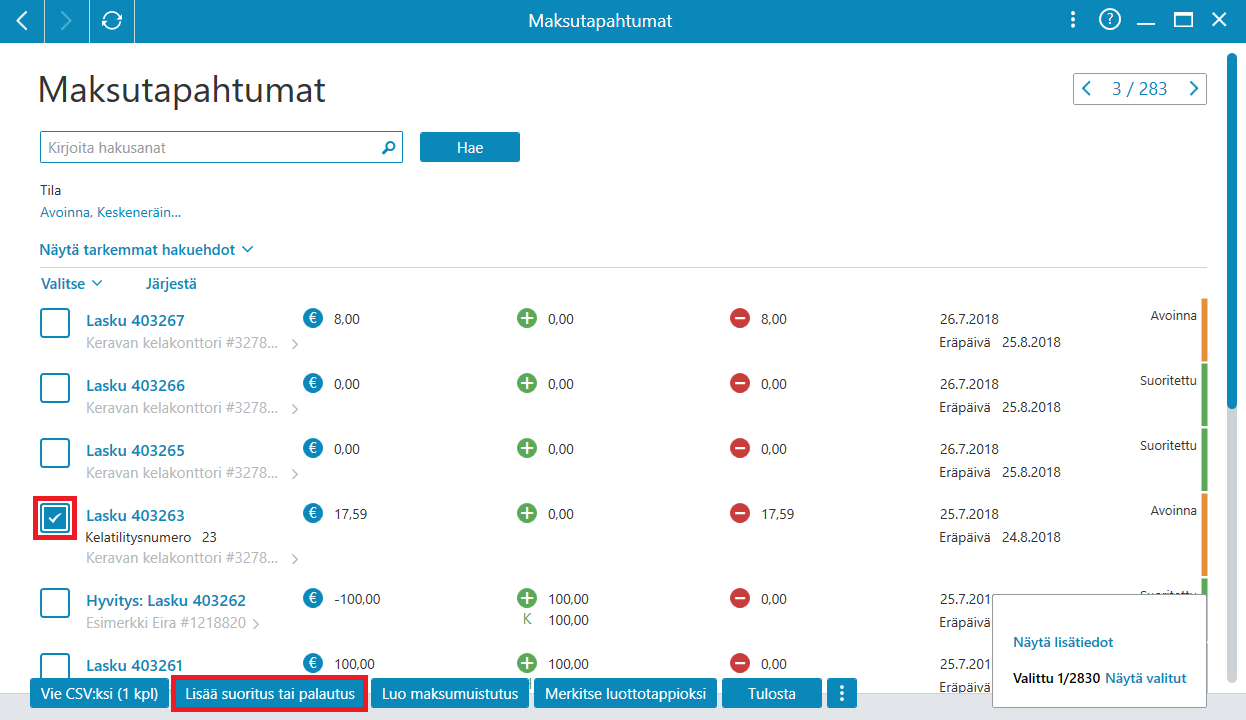The width and height of the screenshot is (1246, 720).
Task: Go to previous page with left chevron
Action: tap(1087, 89)
